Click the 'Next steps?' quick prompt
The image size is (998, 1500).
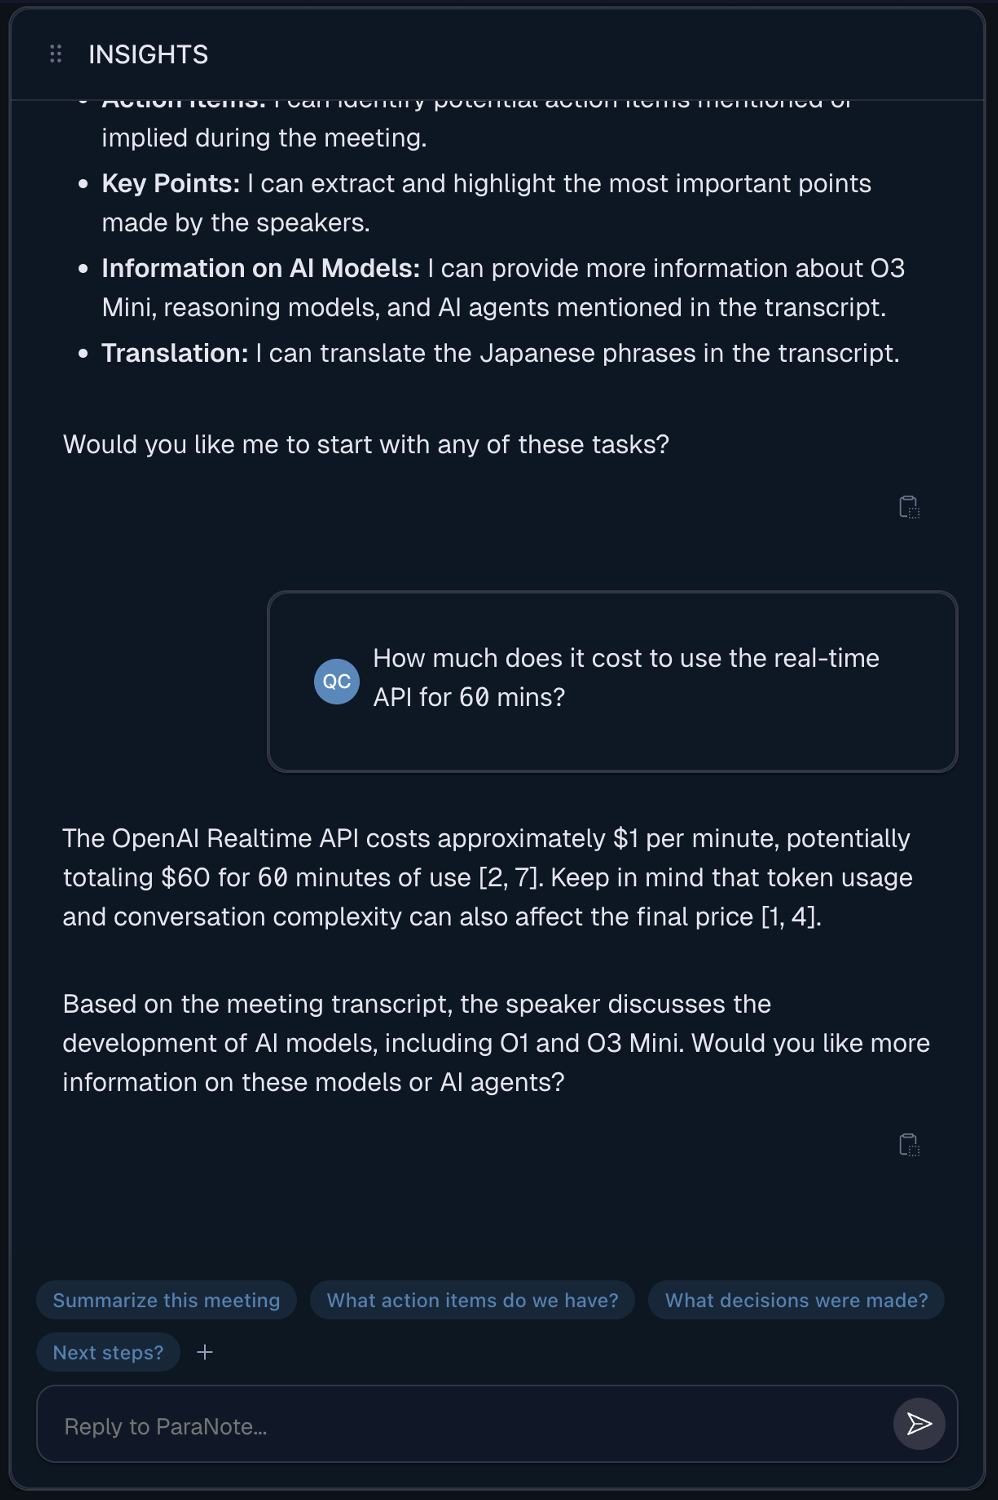(108, 1351)
